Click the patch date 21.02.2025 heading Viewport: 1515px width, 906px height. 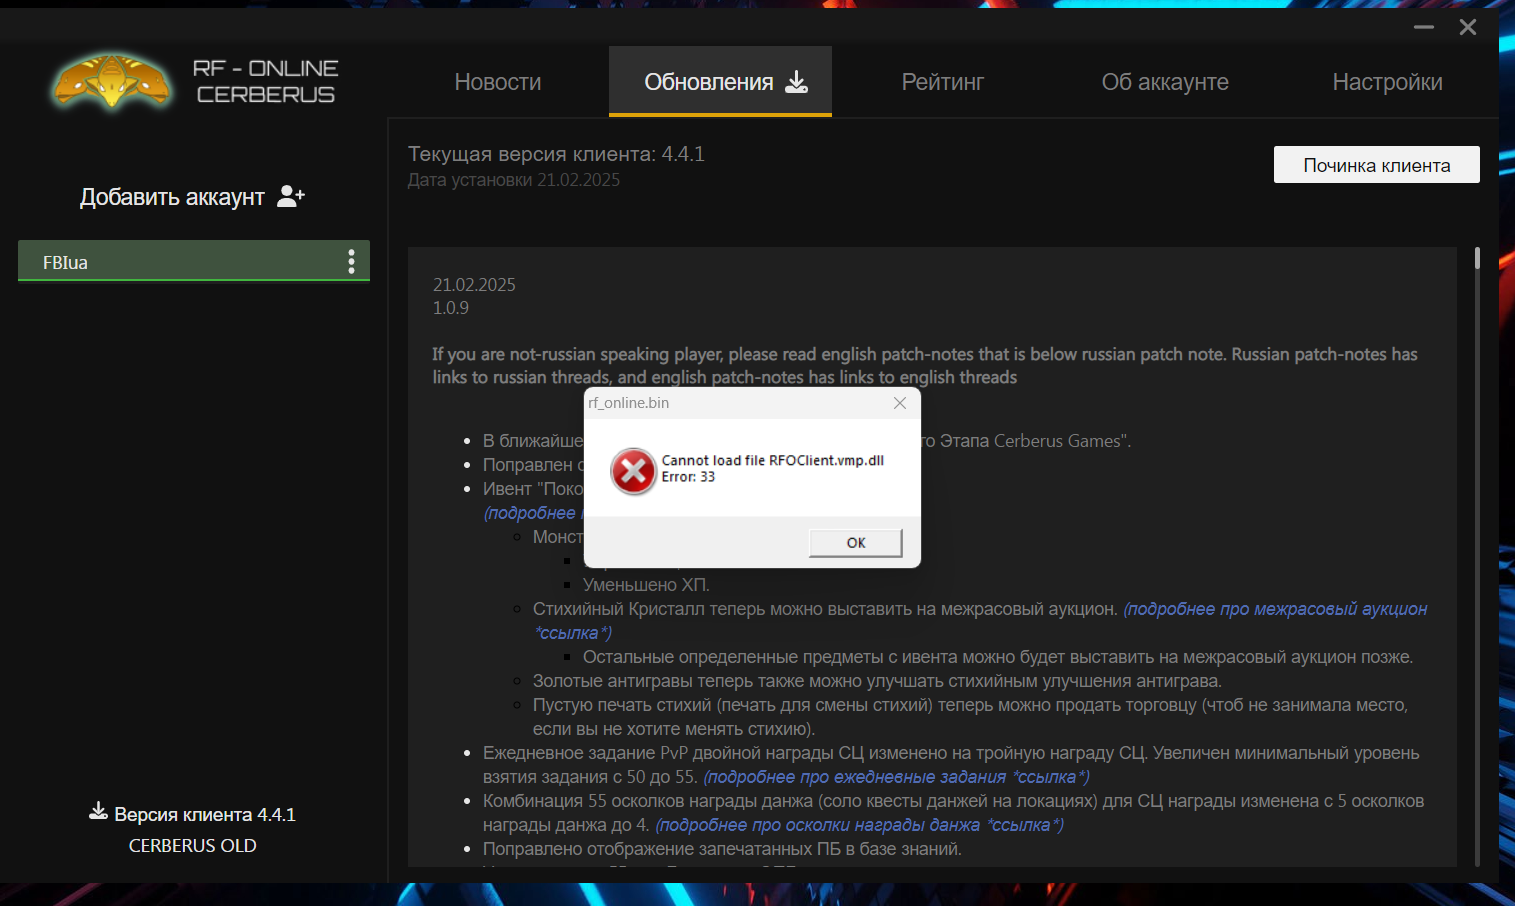pos(474,285)
